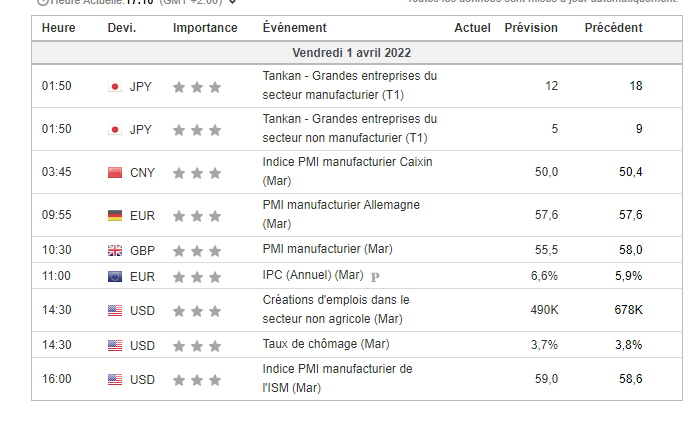Click the importance stars in the Caixin PMI row
This screenshot has height=422, width=693.
(197, 173)
